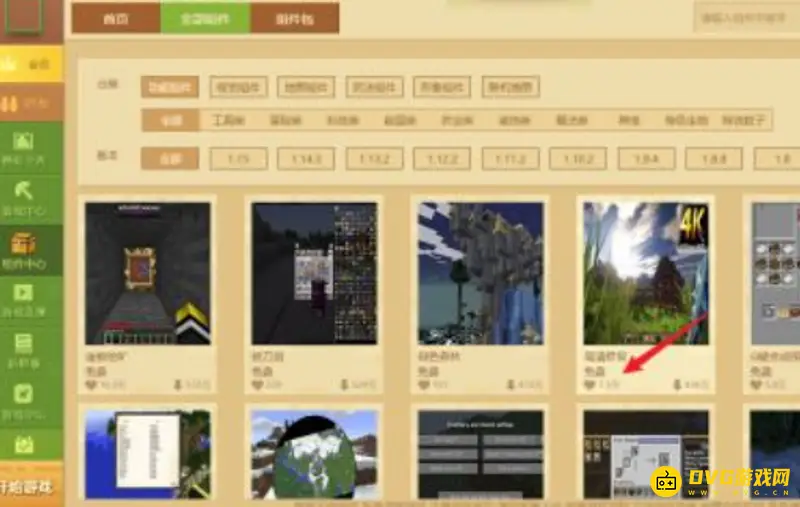Filter by version 1.15
This screenshot has height=507, width=800.
239,158
